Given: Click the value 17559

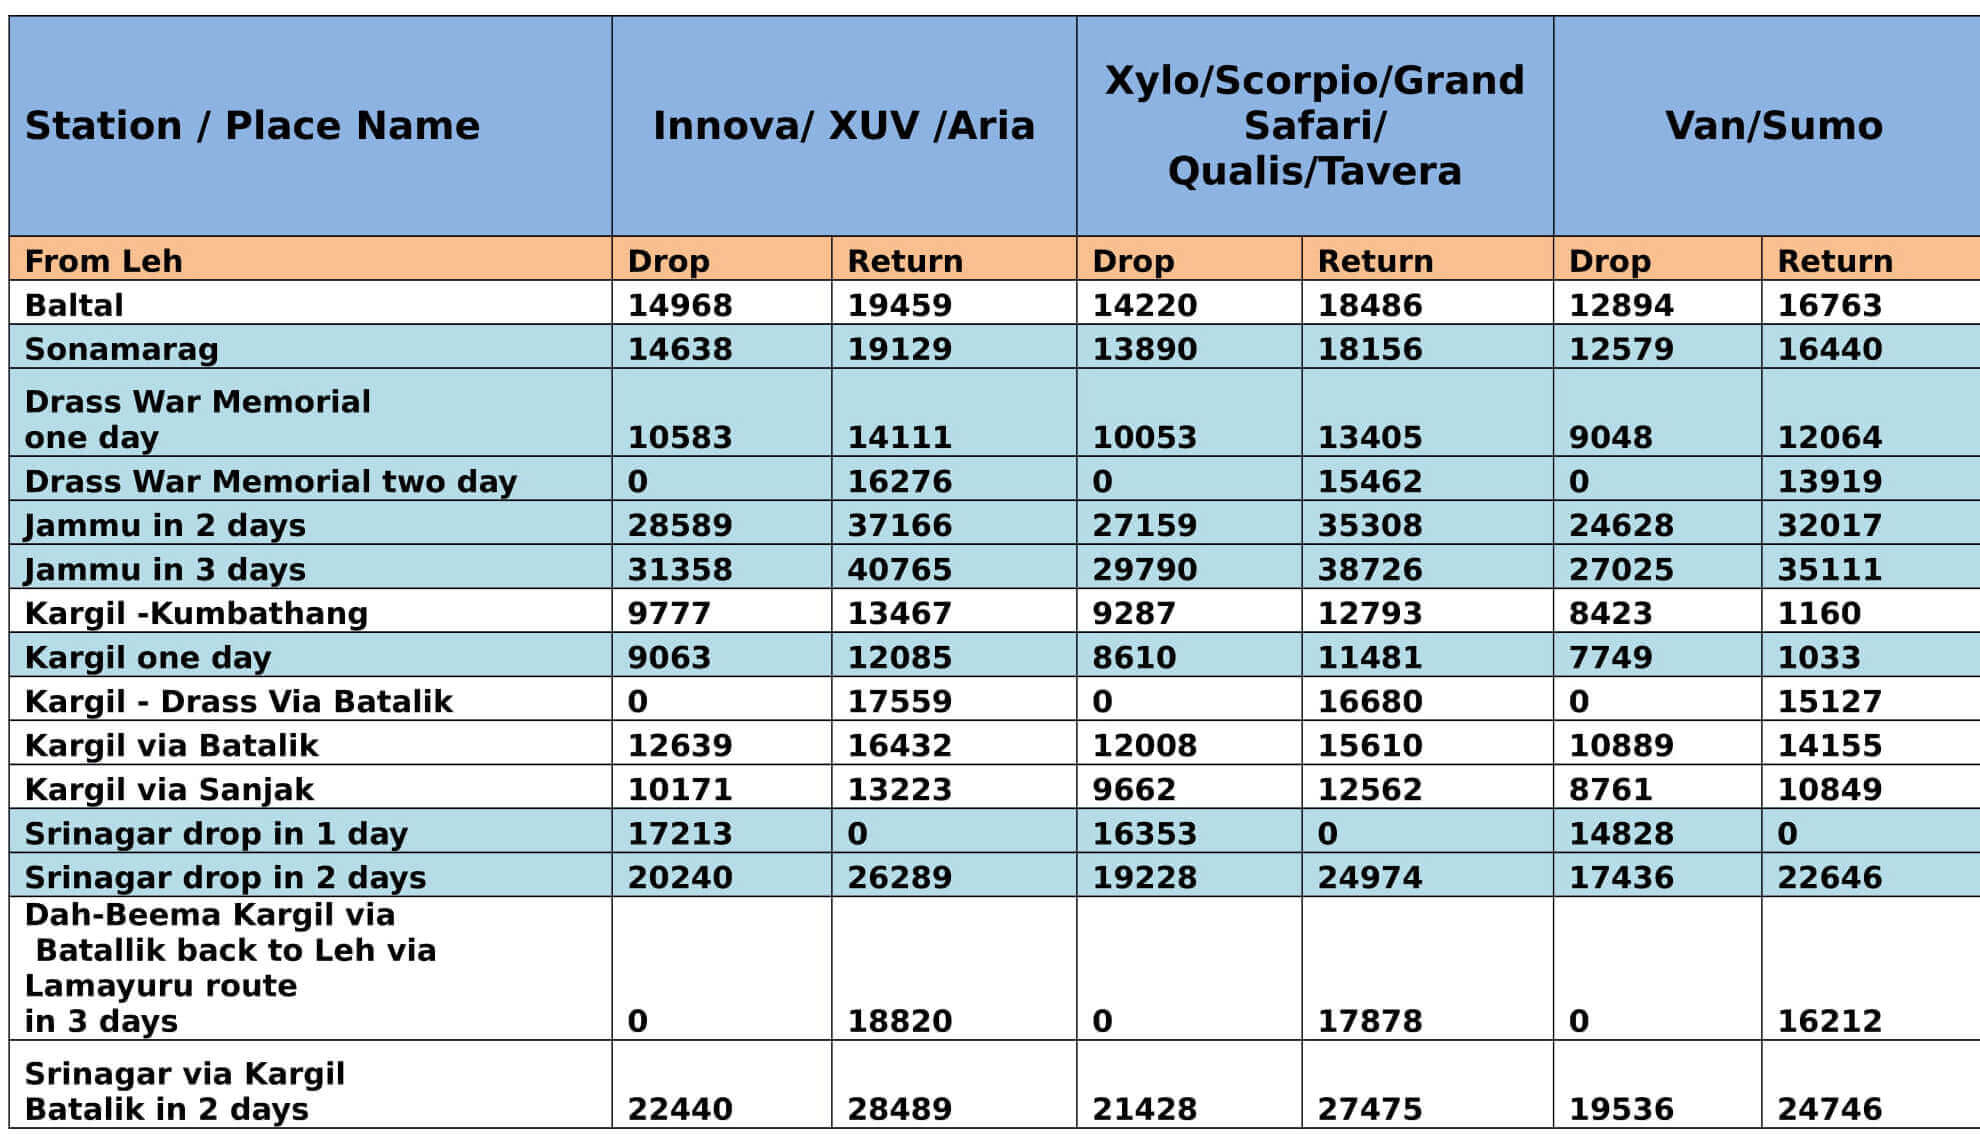Looking at the screenshot, I should point(900,701).
